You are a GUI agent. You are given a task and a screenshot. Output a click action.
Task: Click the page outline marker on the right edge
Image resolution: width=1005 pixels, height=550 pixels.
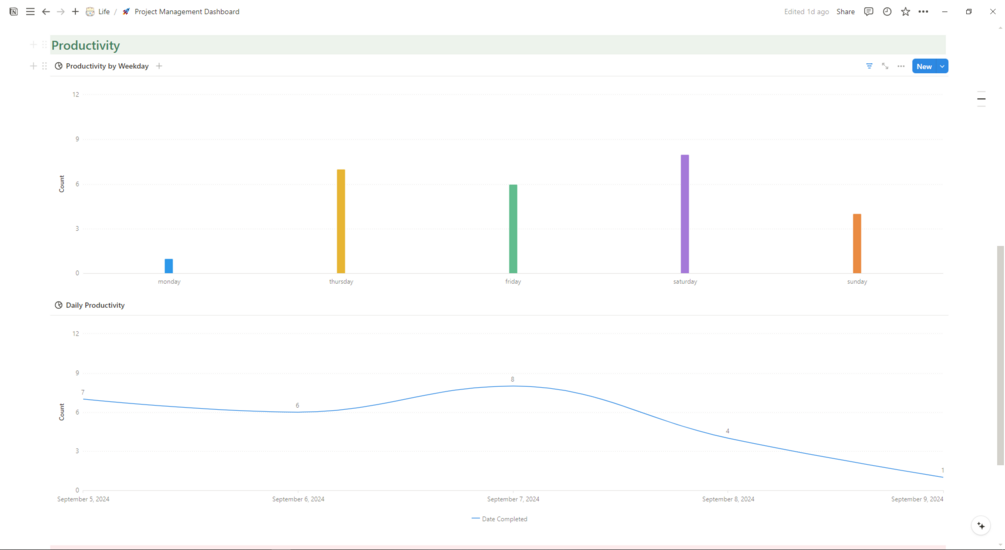tap(981, 99)
